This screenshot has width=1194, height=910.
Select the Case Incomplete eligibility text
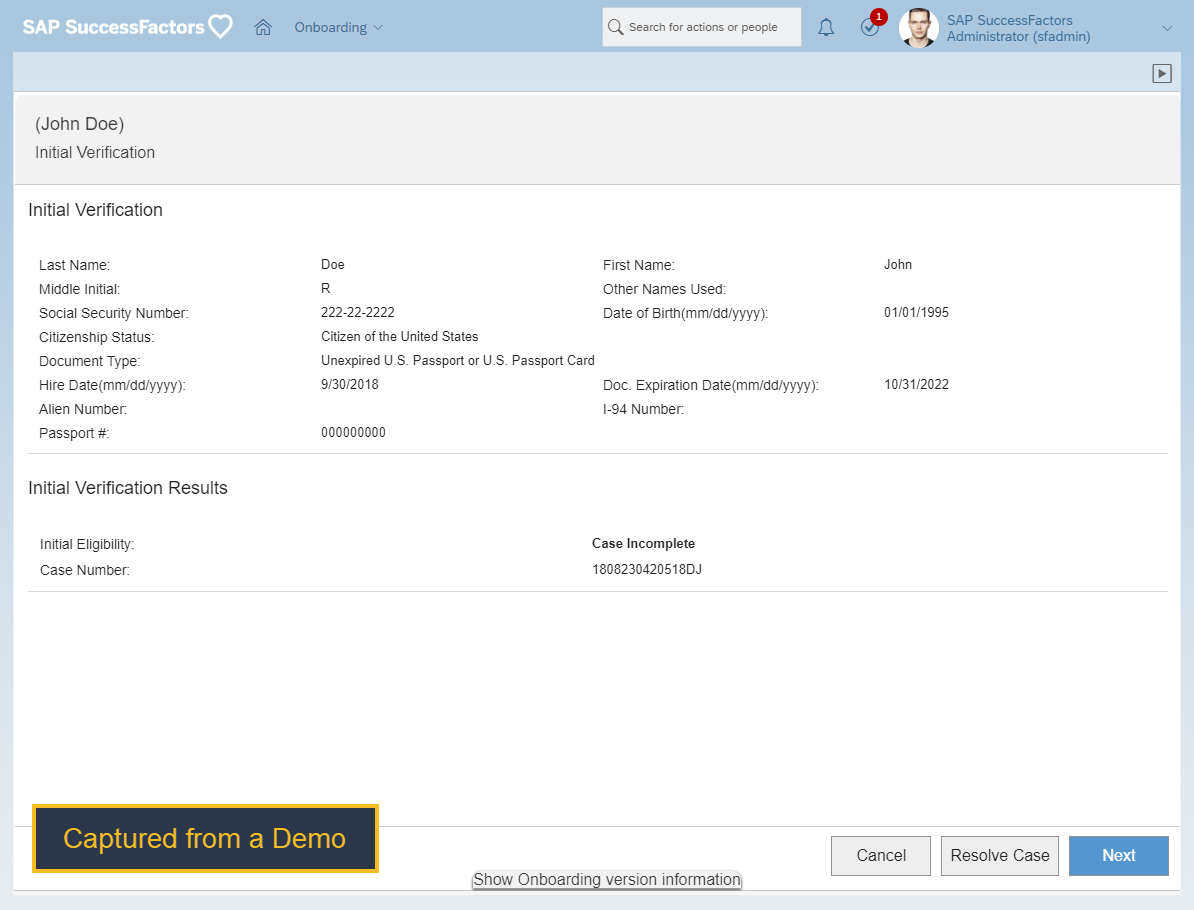[x=643, y=544]
